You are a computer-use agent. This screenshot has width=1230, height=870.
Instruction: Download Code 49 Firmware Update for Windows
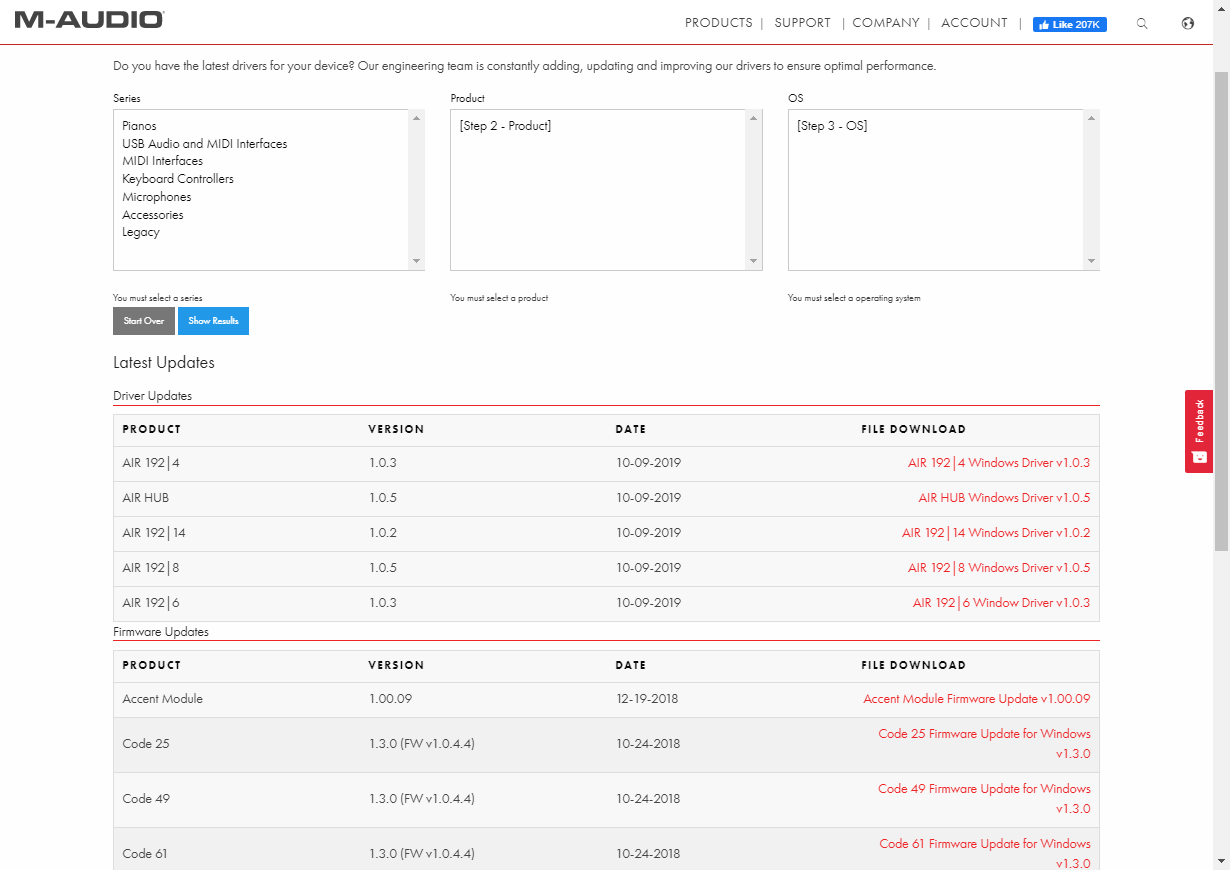984,799
